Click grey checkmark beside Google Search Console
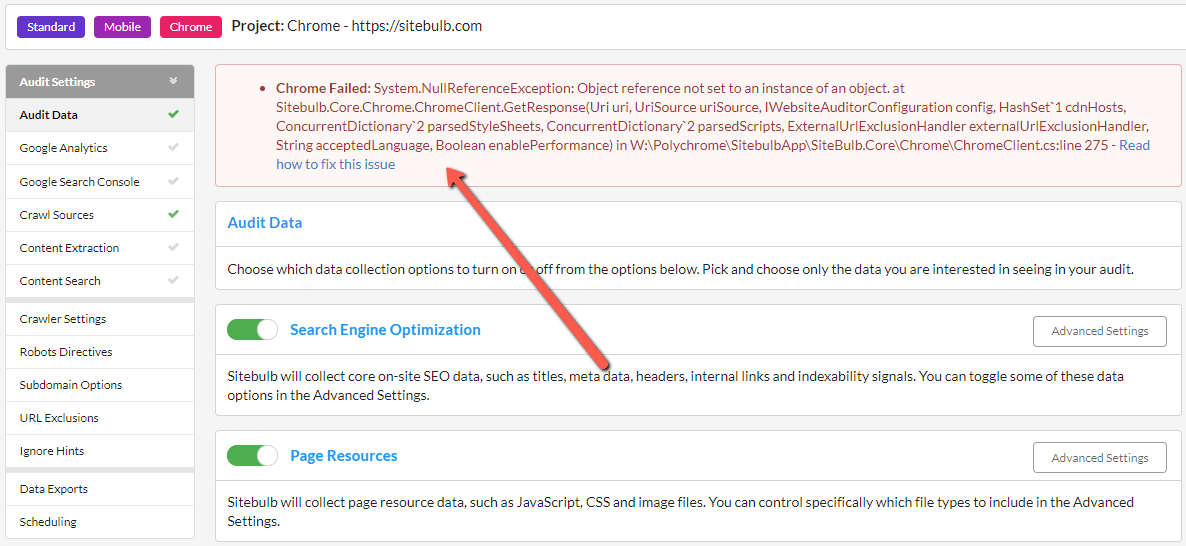The height and width of the screenshot is (546, 1186). [x=173, y=181]
